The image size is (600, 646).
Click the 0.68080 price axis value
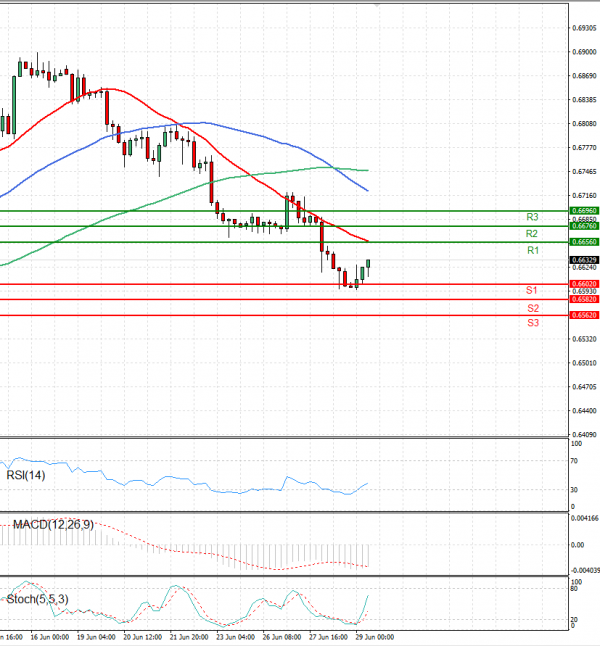coord(584,124)
